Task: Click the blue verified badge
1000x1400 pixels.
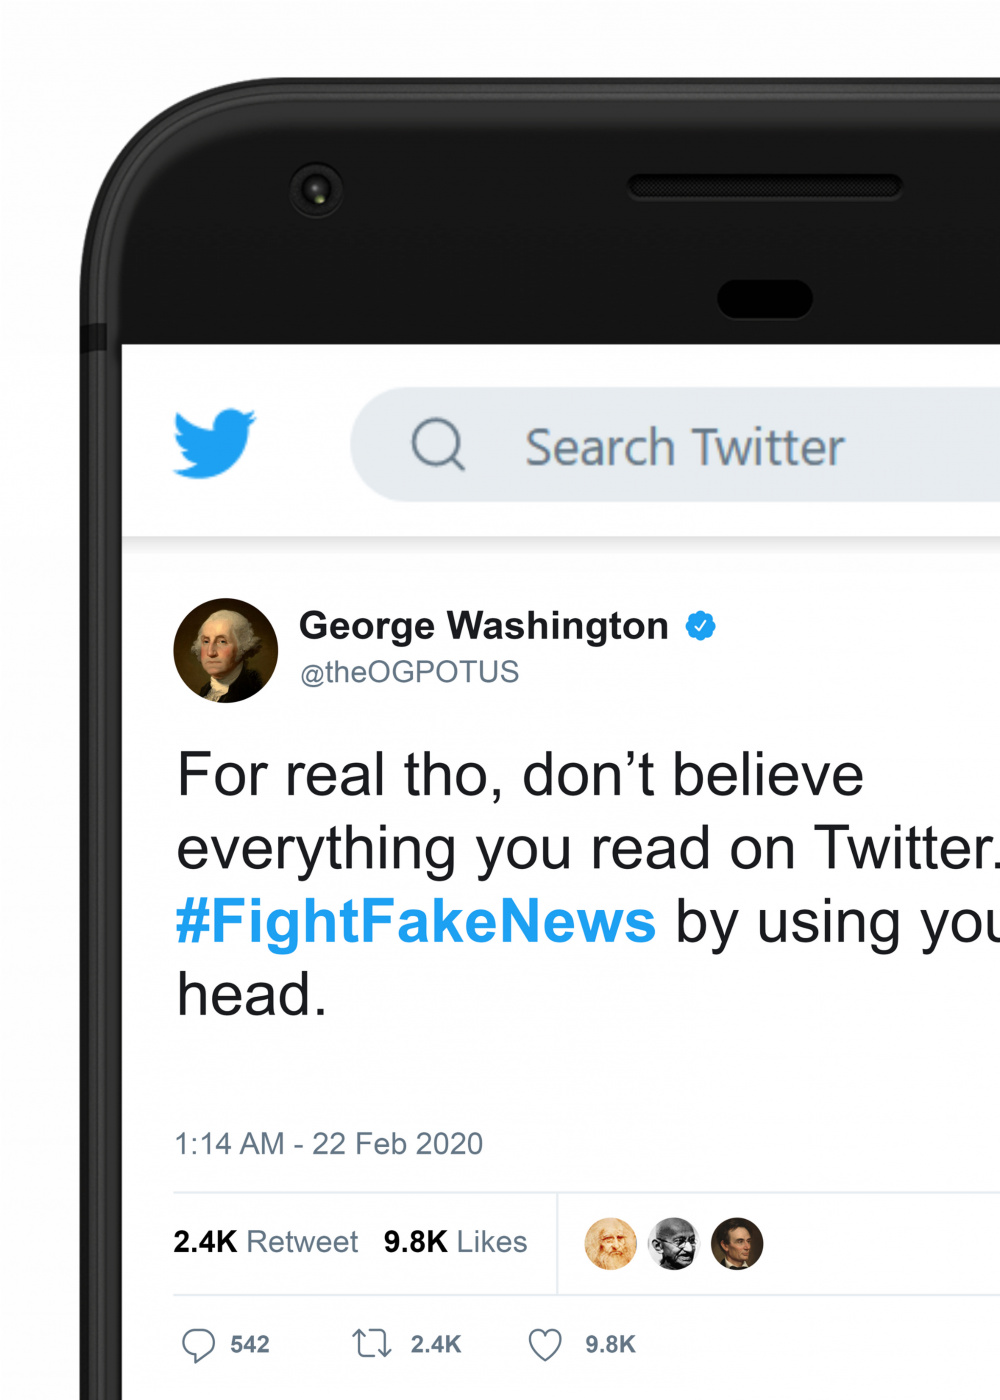Action: coord(700,626)
